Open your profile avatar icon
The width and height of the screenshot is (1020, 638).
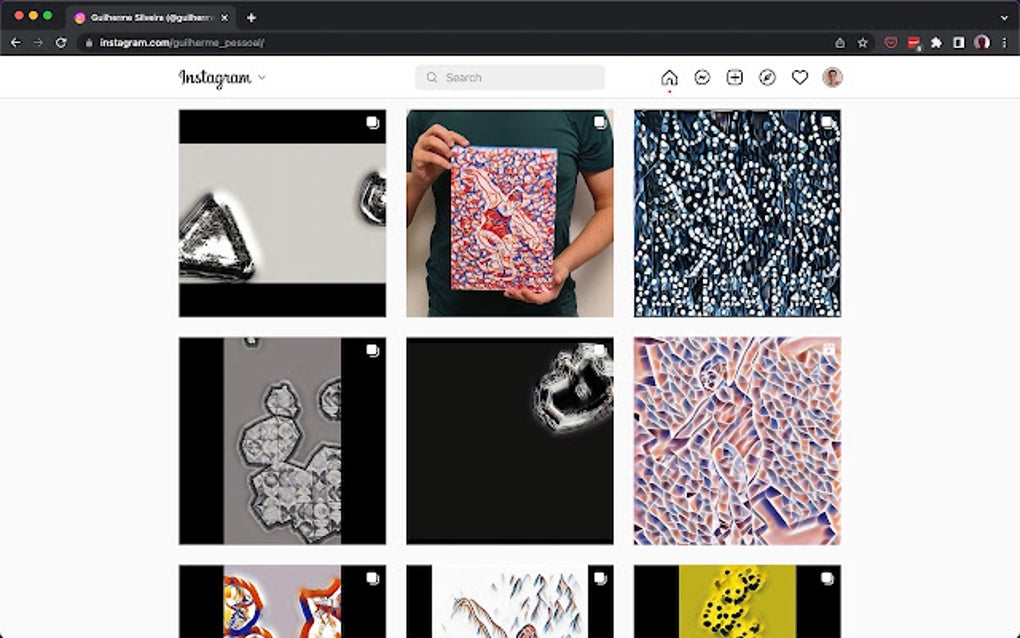833,77
